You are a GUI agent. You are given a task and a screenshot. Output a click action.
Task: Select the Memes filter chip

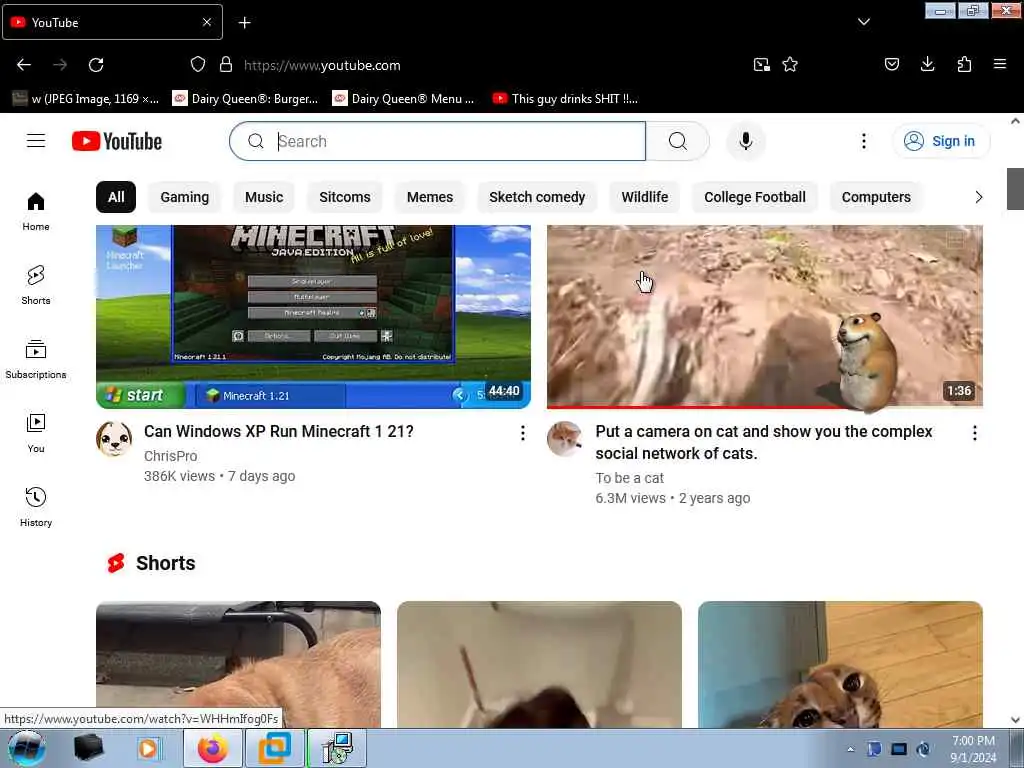click(x=430, y=197)
